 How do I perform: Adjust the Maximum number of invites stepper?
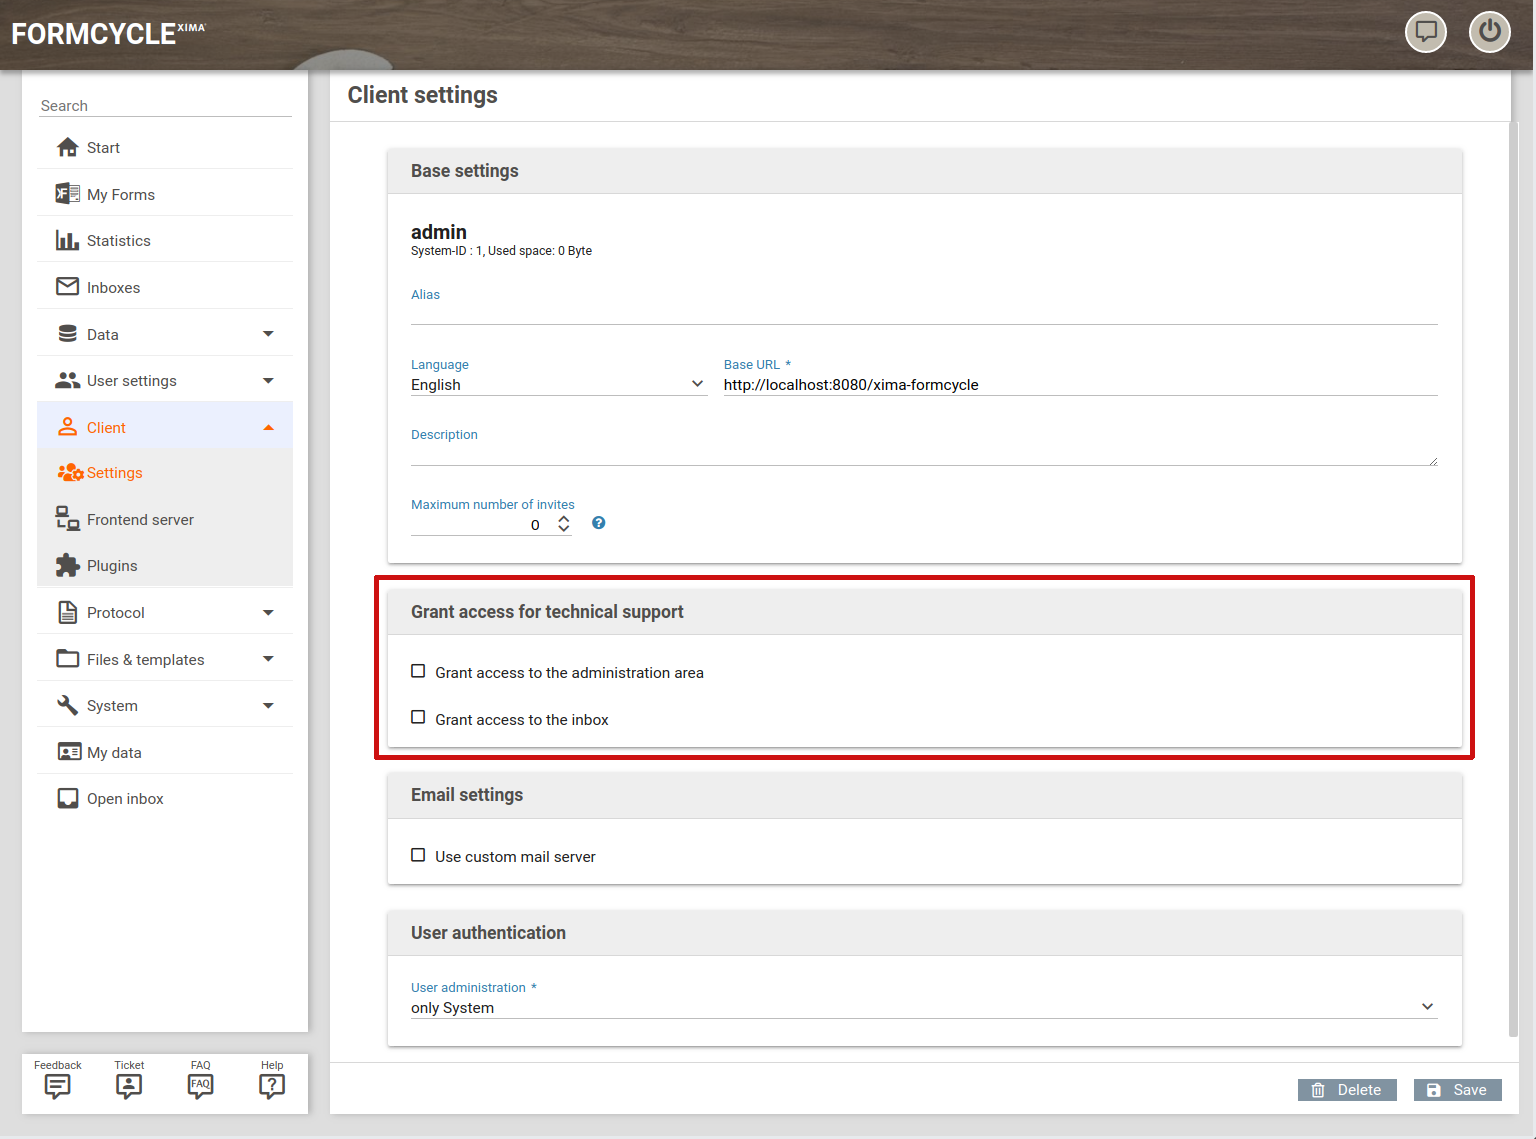tap(564, 524)
